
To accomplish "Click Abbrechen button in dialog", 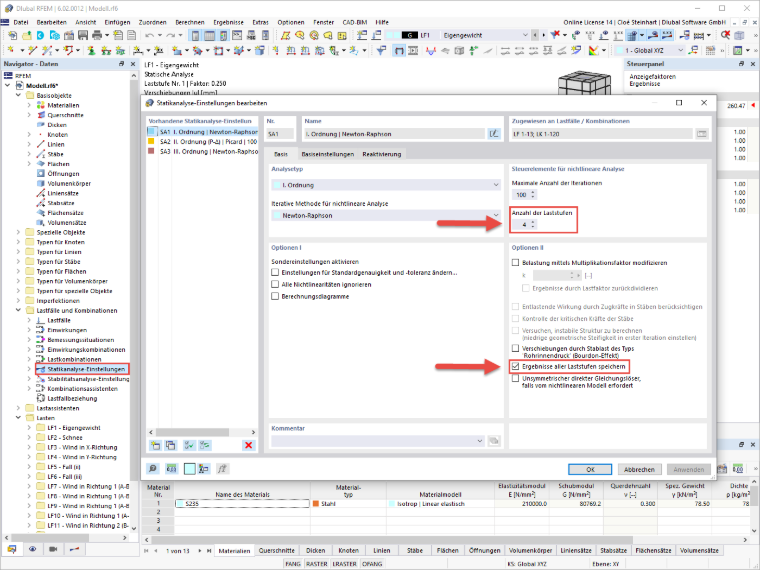I will point(639,469).
